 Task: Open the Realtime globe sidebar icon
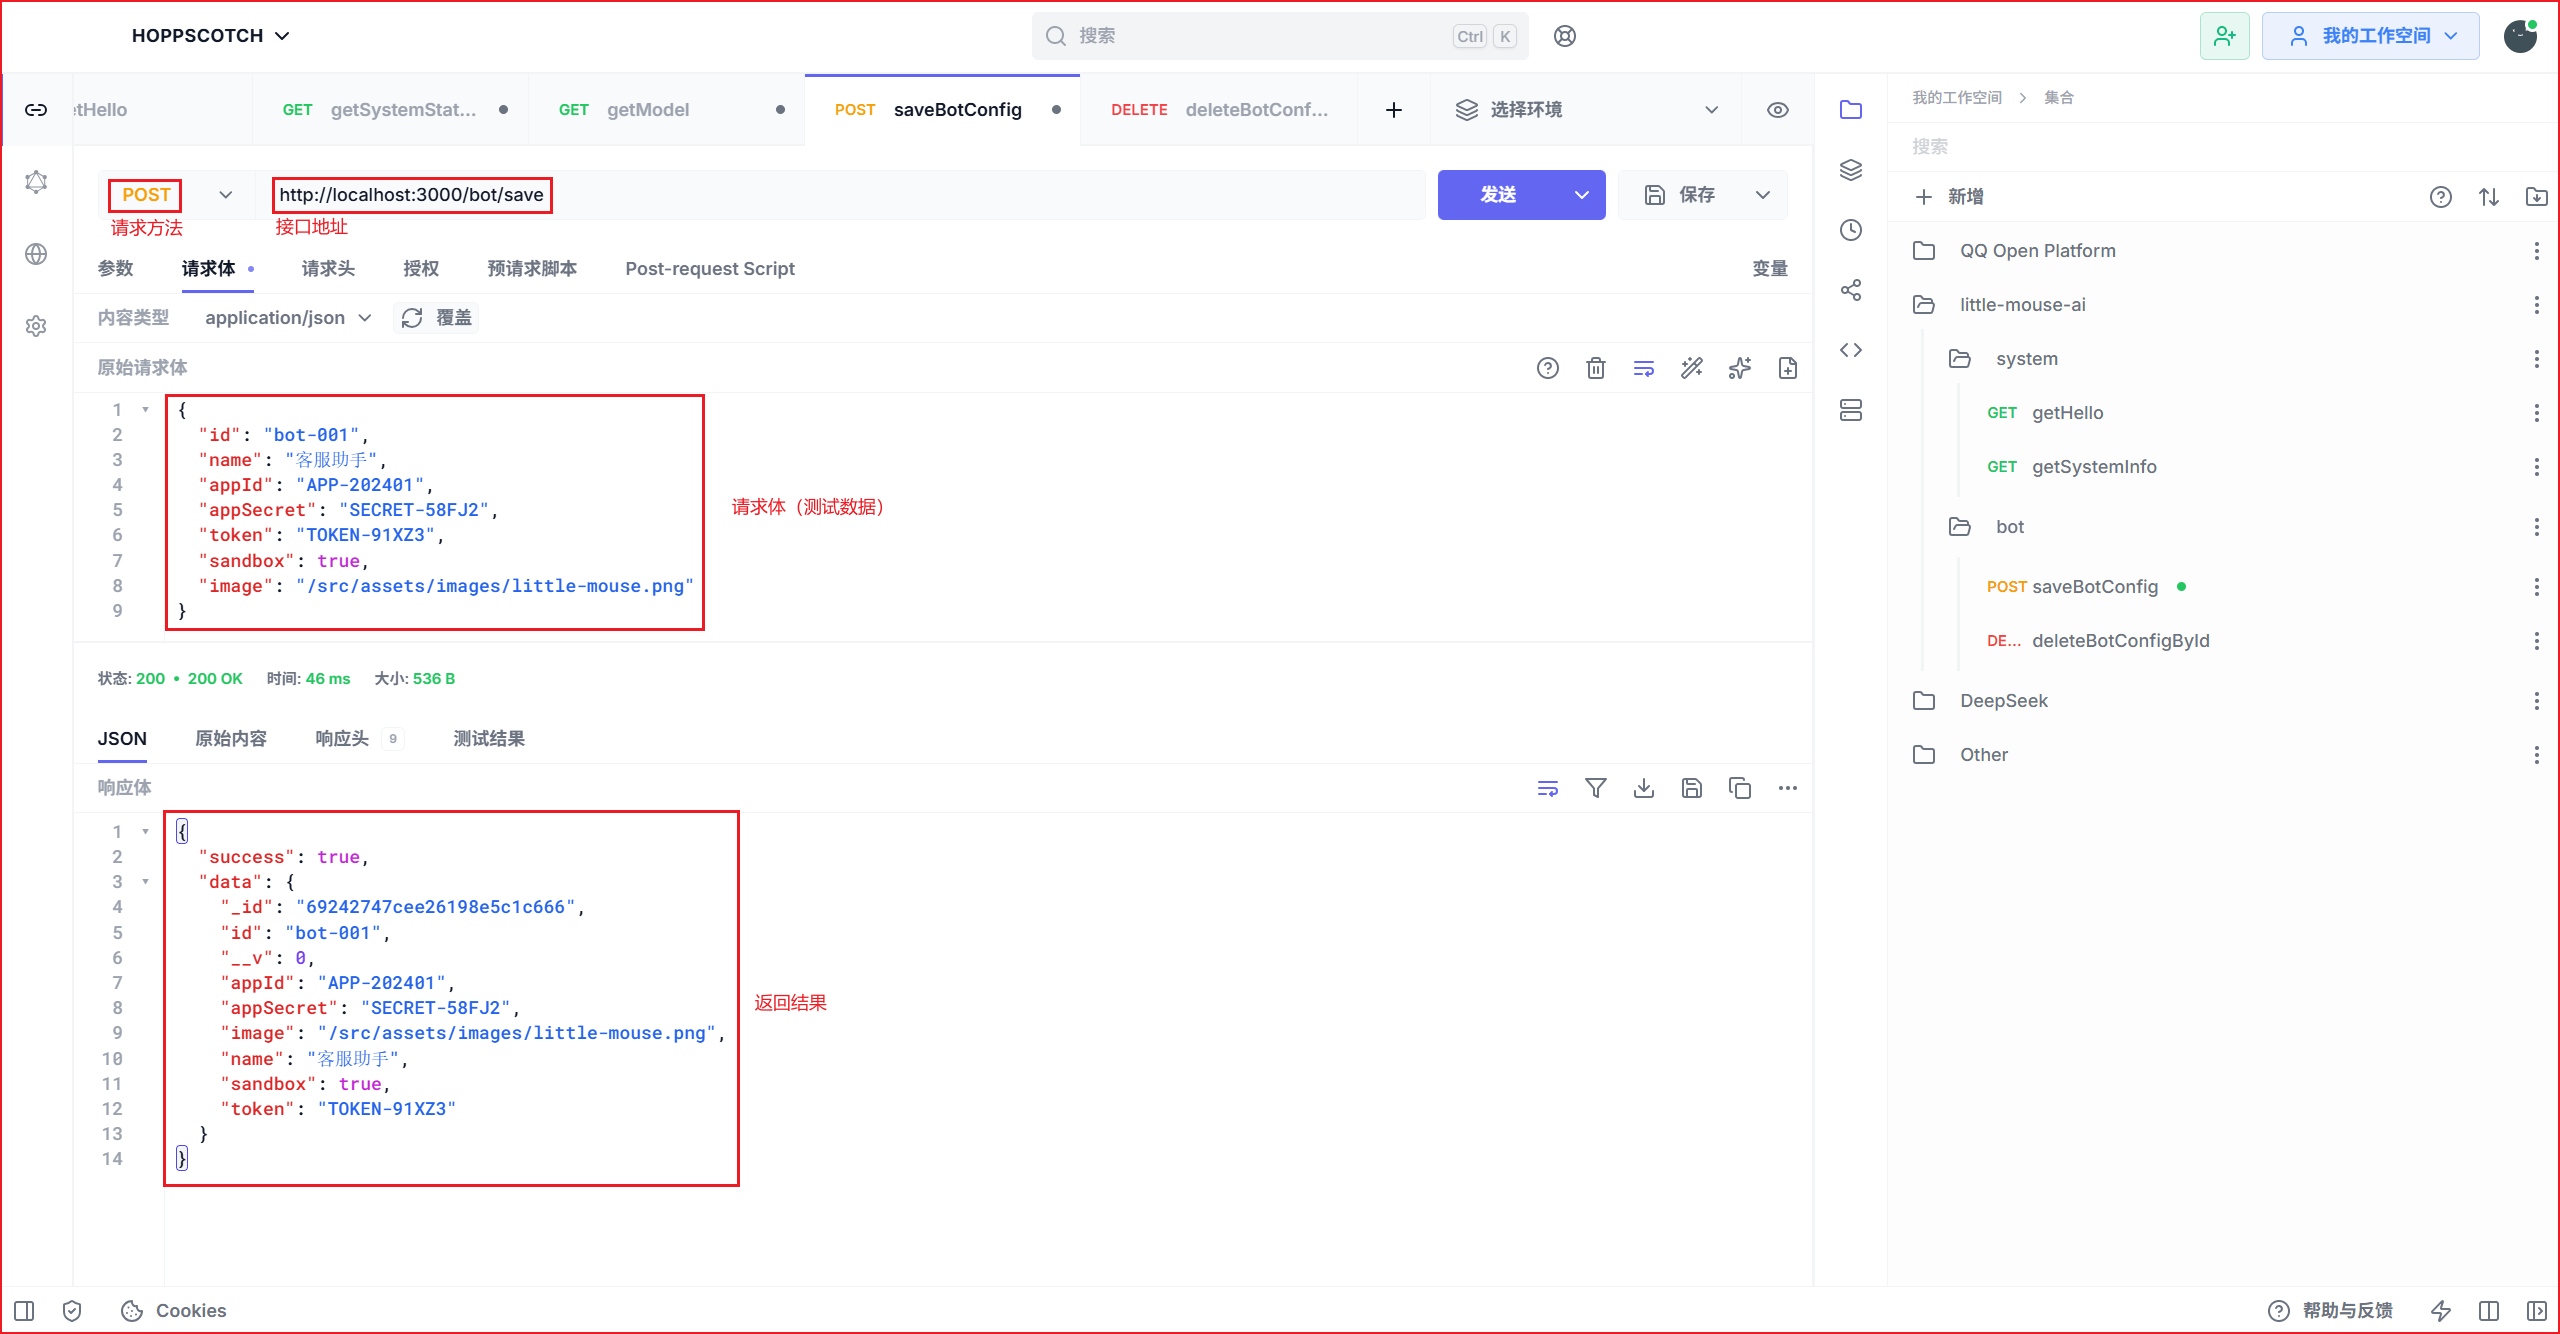pyautogui.click(x=36, y=254)
